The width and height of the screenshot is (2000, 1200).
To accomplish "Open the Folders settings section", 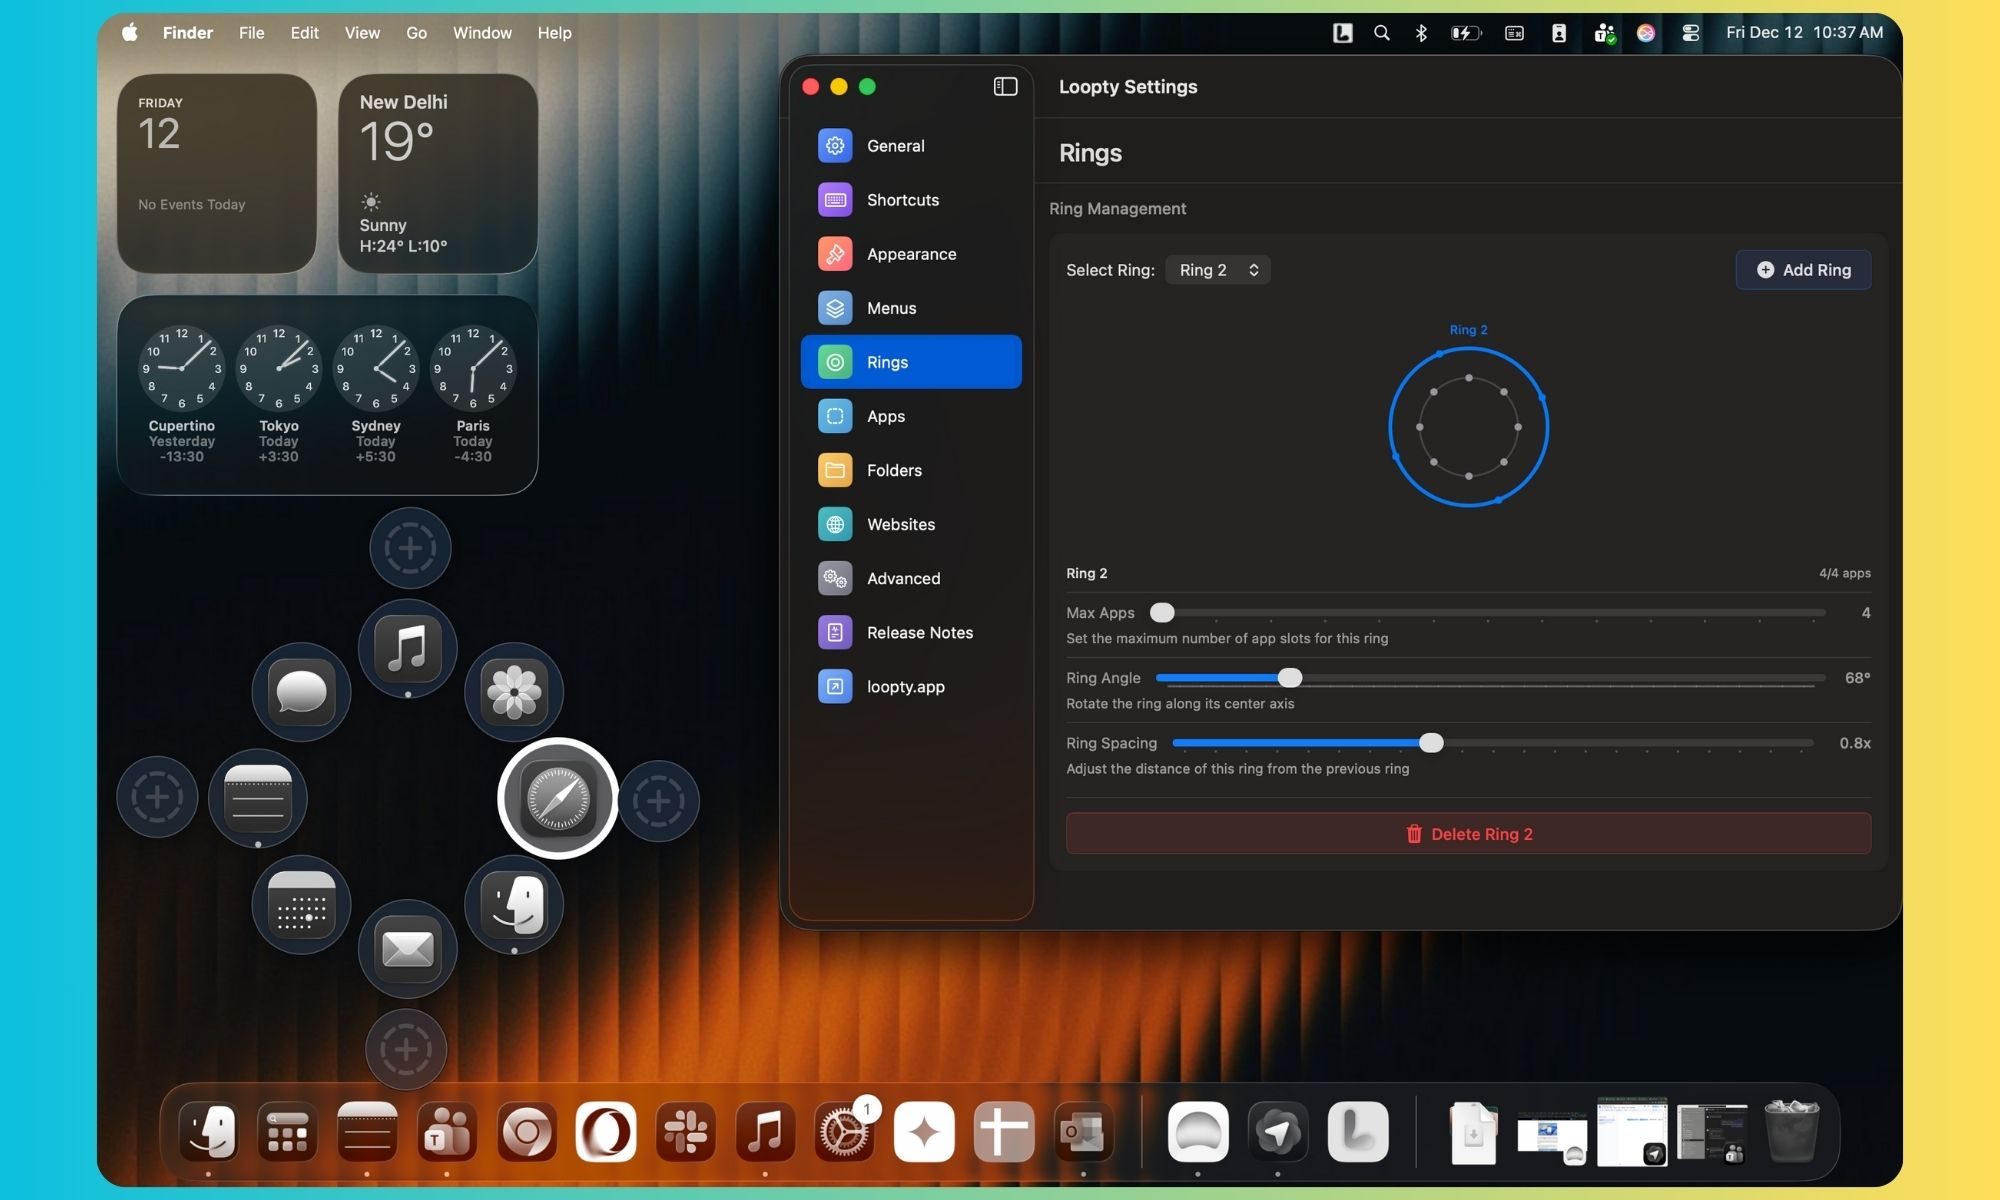I will [894, 470].
